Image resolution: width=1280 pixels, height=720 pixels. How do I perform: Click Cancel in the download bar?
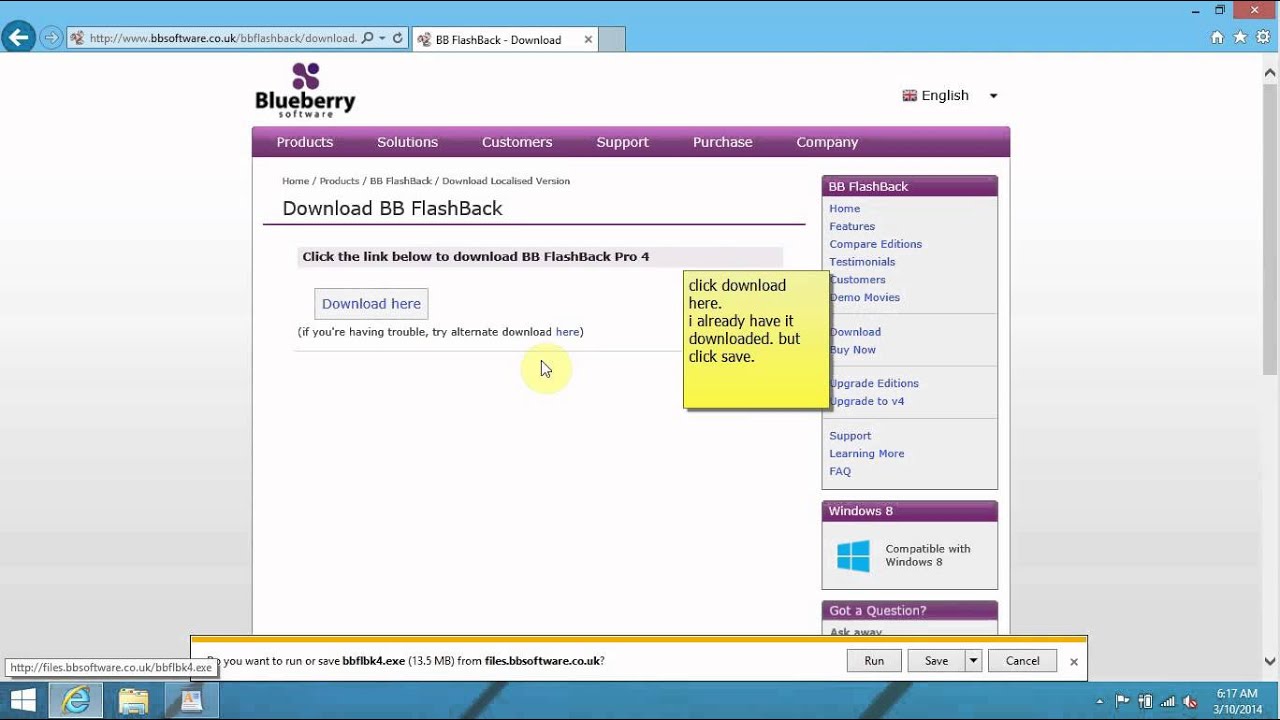point(1022,661)
